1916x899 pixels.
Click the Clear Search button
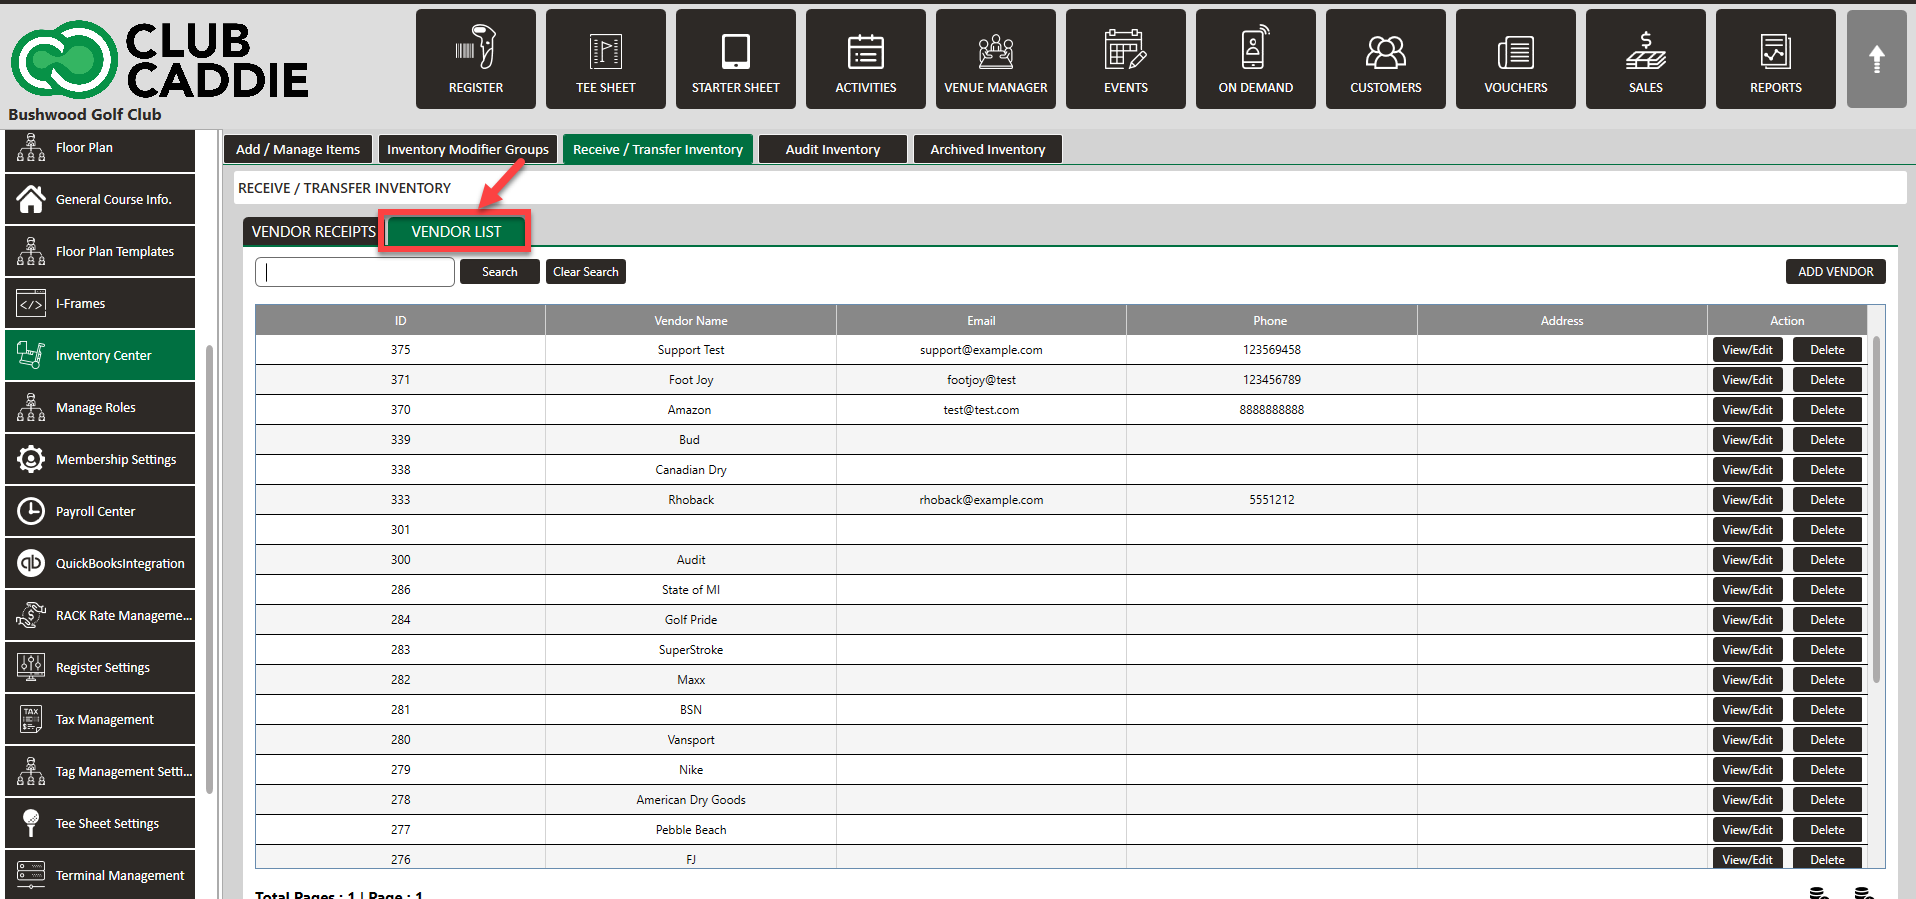[x=585, y=271]
